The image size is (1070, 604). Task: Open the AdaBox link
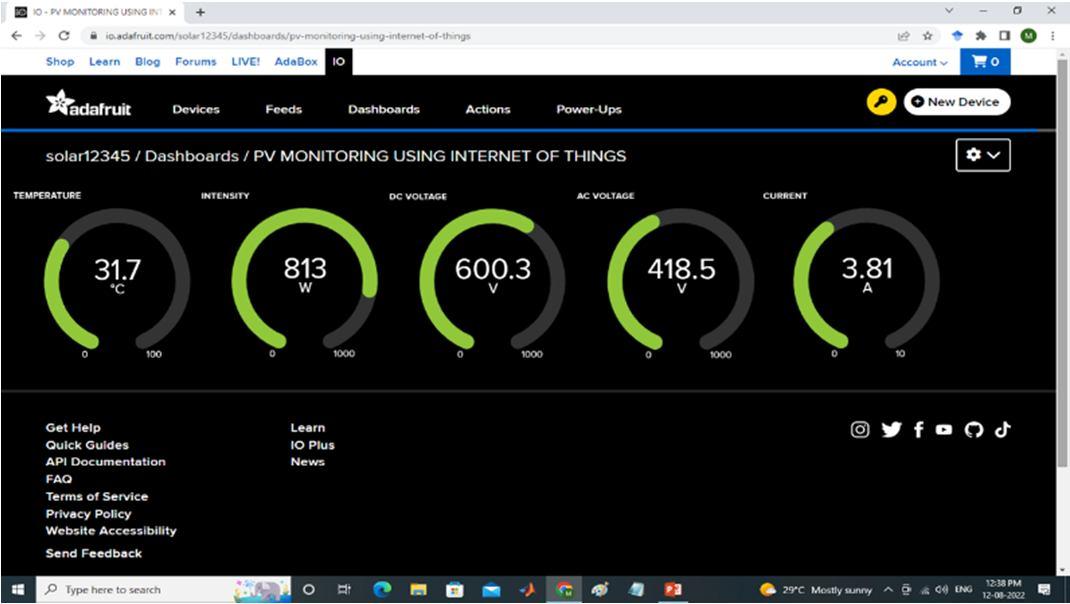coord(296,61)
